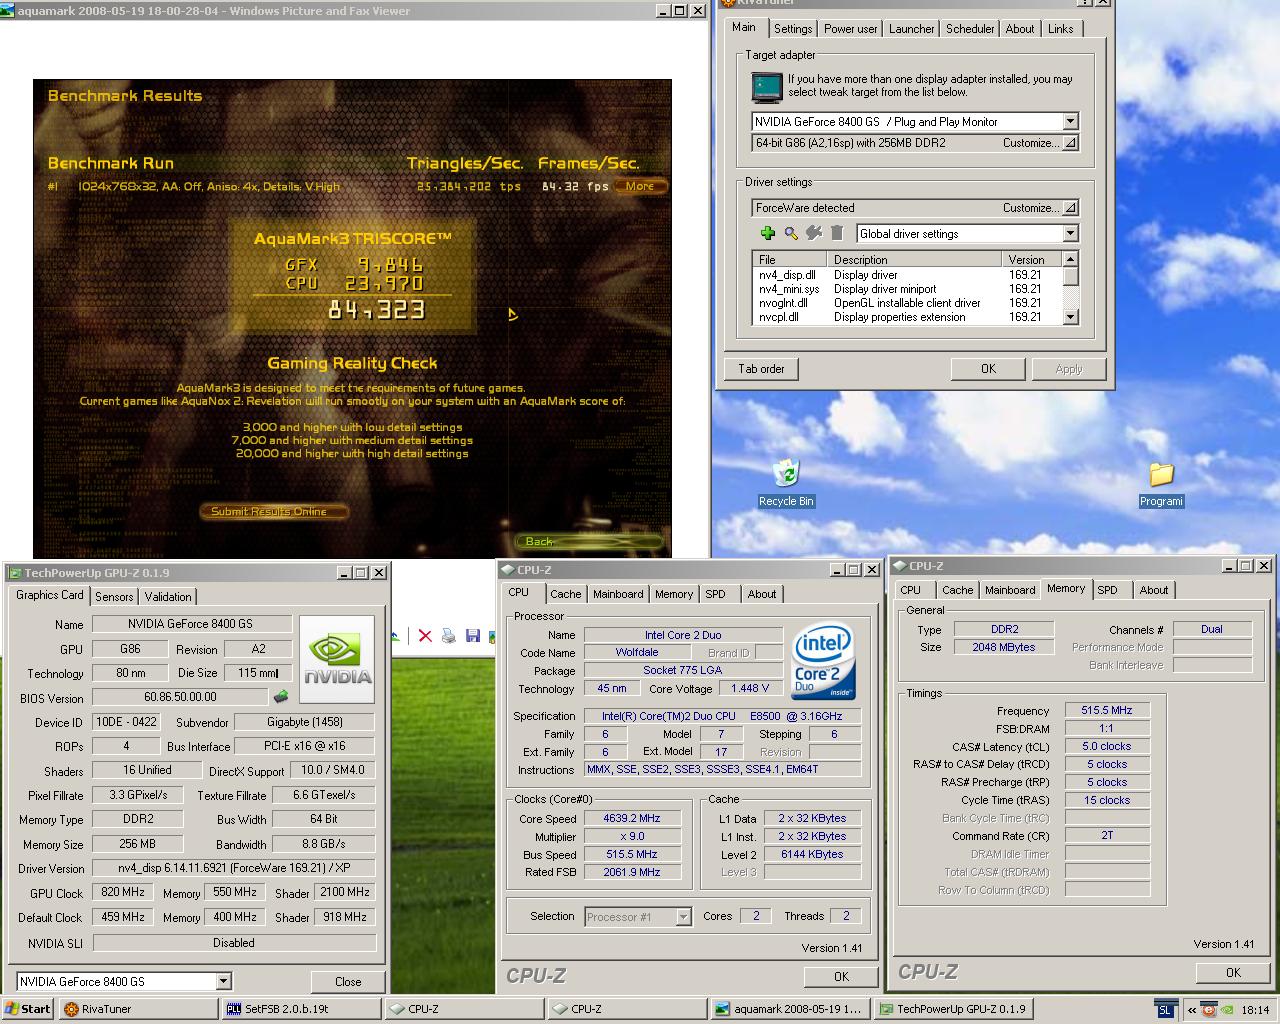The height and width of the screenshot is (1024, 1280).
Task: Click More button in AquaMark results
Action: coord(640,186)
